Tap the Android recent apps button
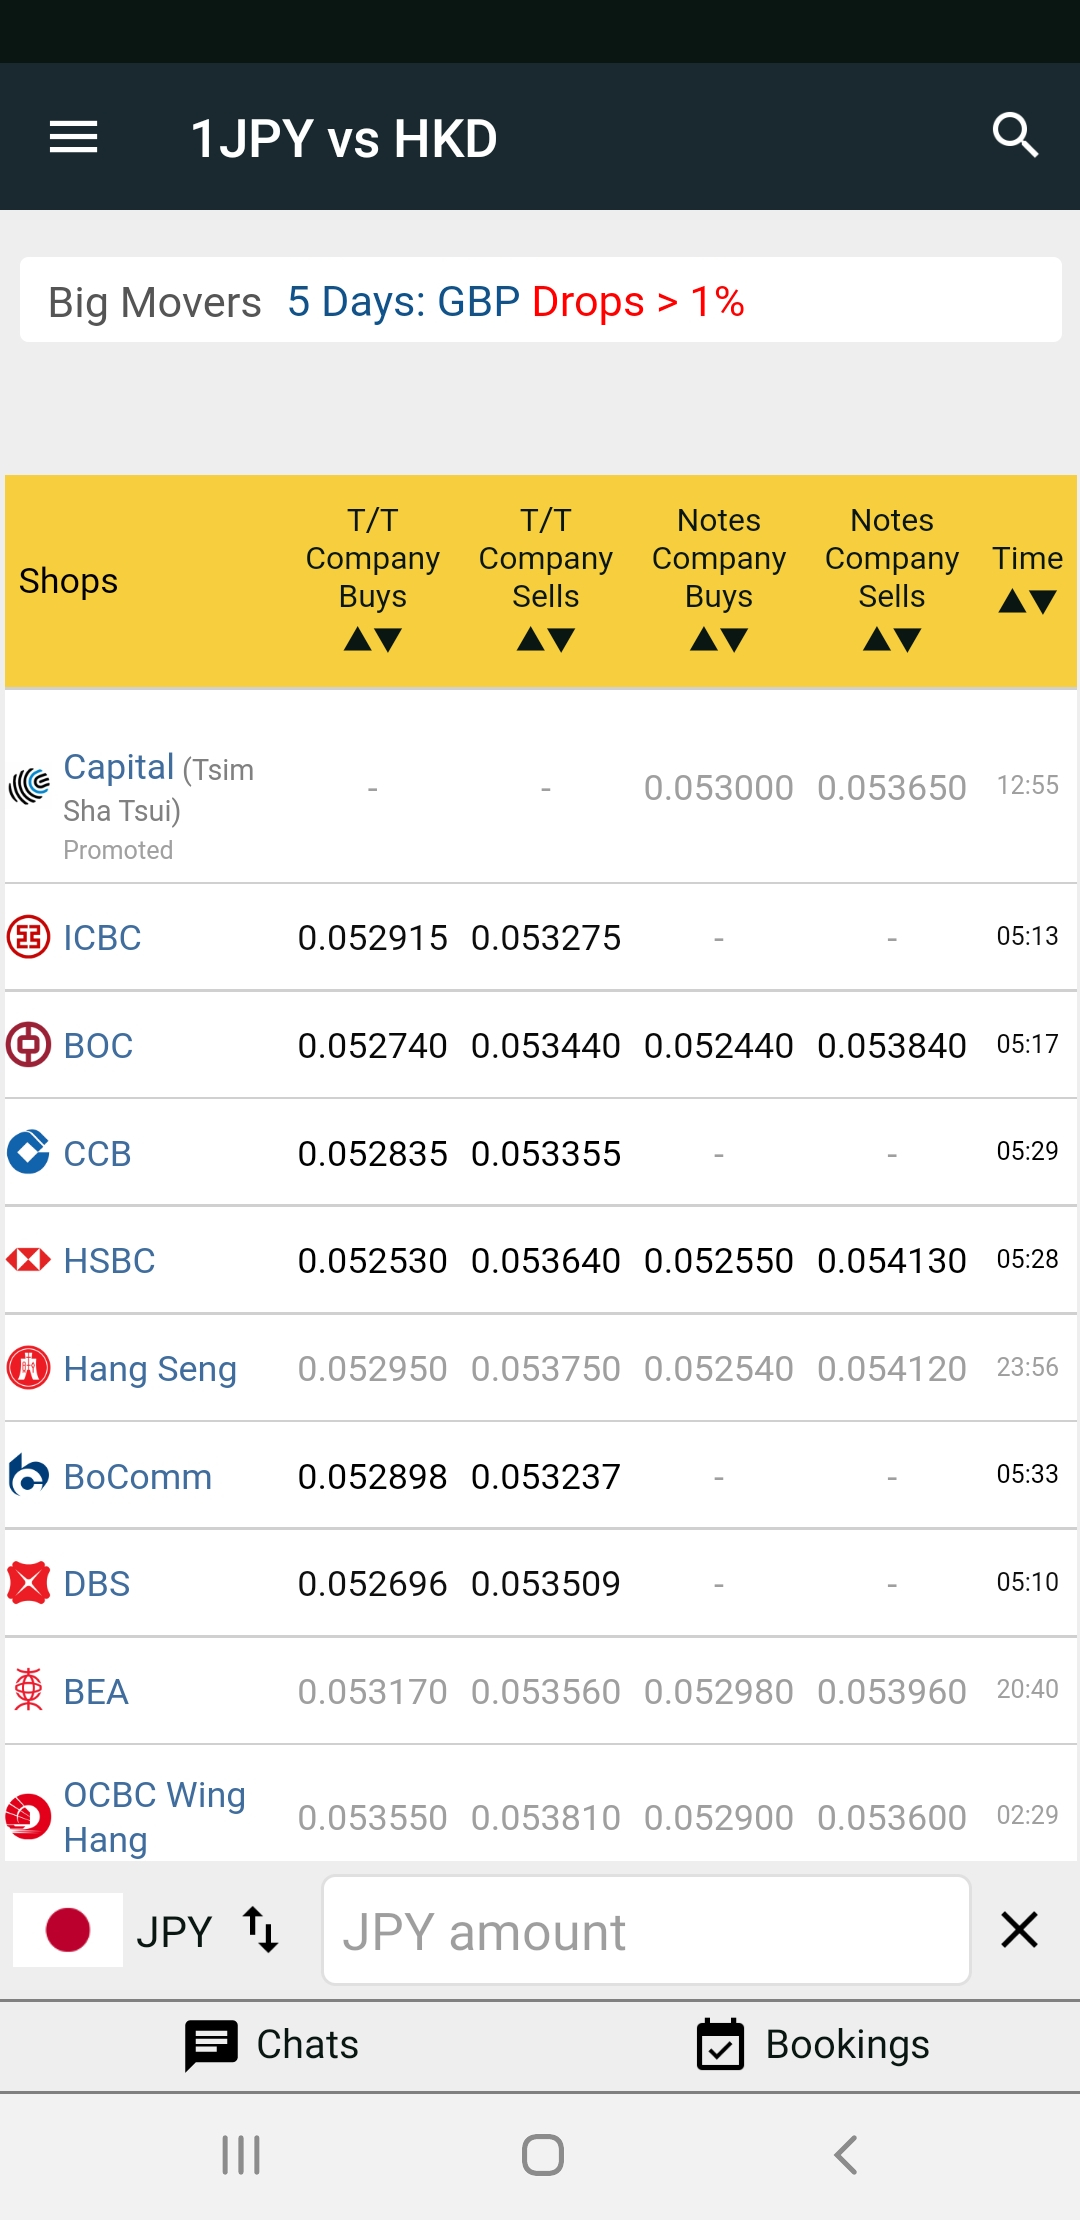Image resolution: width=1080 pixels, height=2220 pixels. pyautogui.click(x=241, y=2155)
